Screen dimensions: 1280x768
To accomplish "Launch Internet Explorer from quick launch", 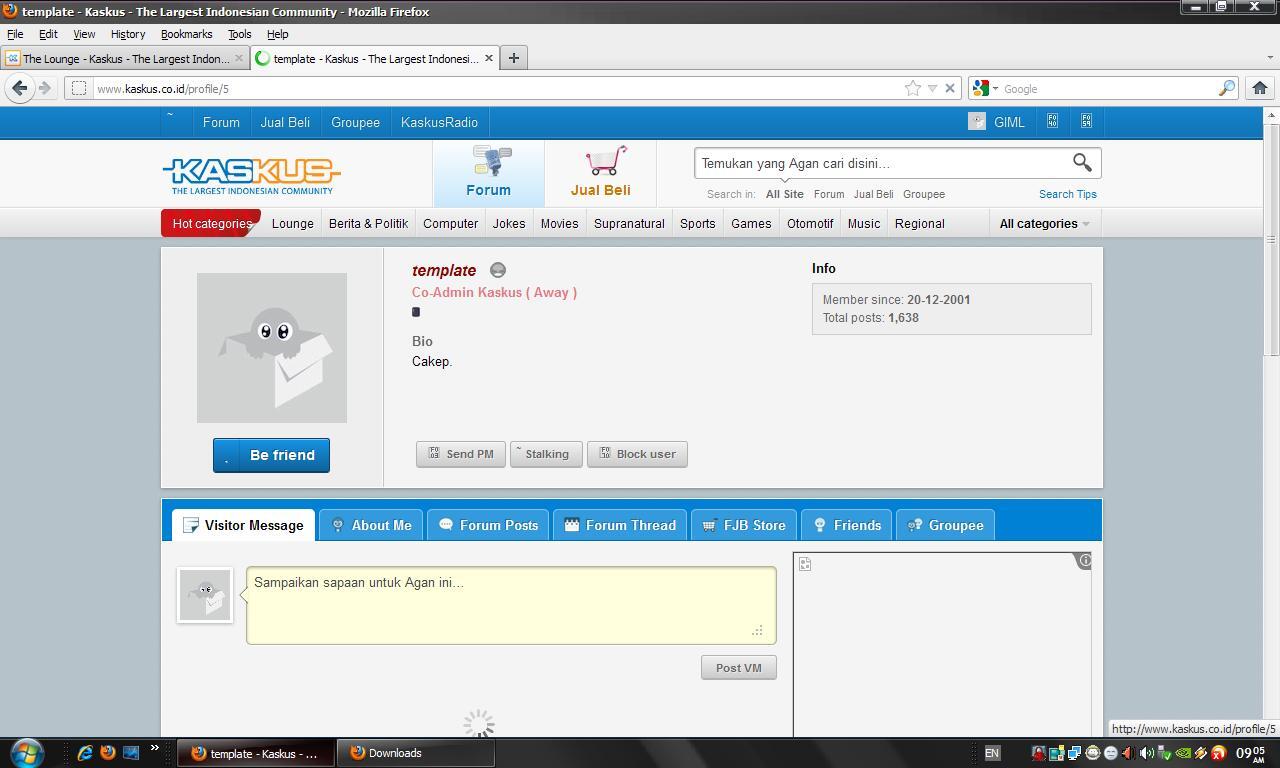I will click(85, 752).
